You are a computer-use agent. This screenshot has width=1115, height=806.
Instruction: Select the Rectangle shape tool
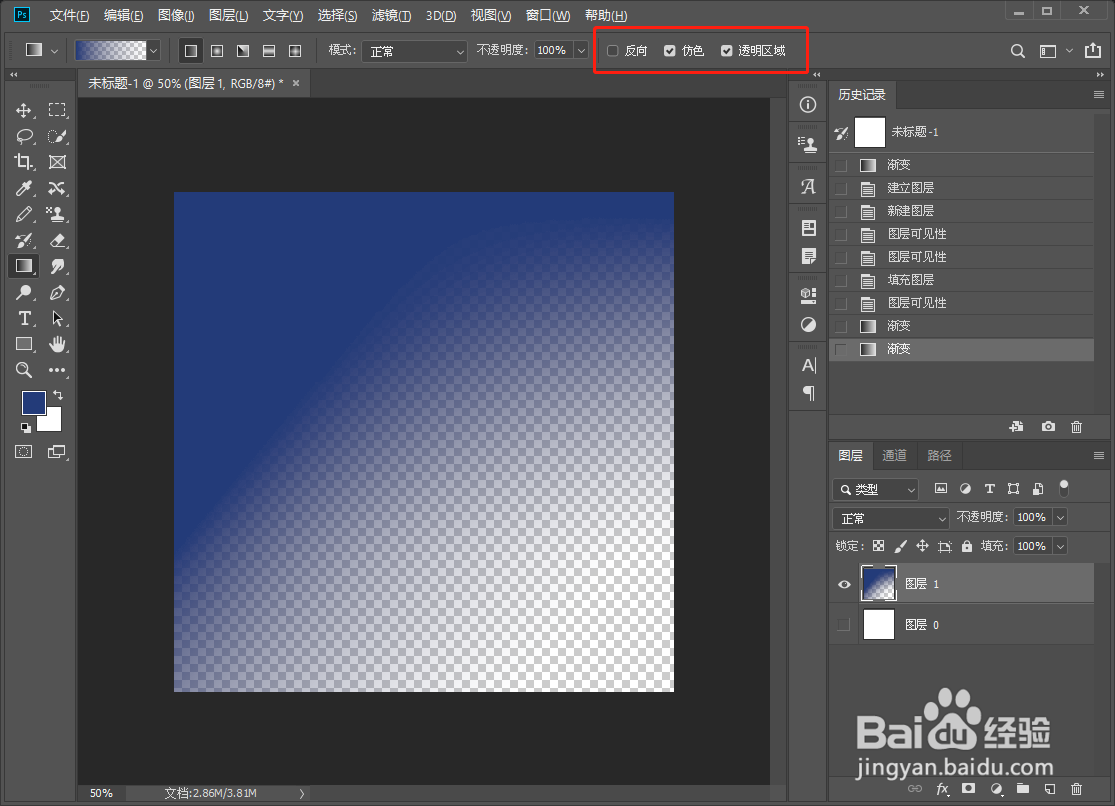coord(23,344)
